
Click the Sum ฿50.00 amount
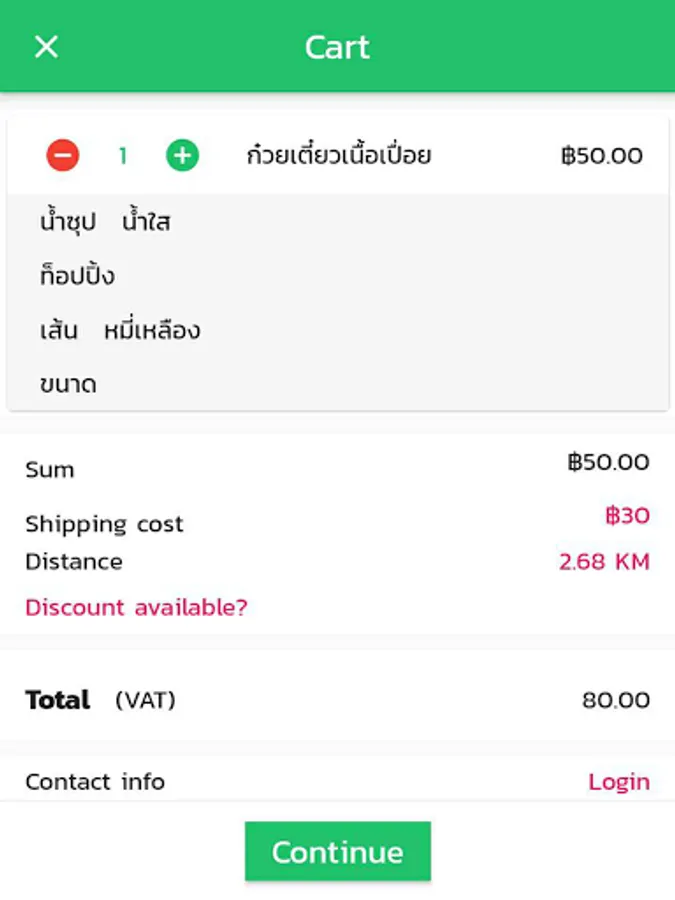(608, 462)
